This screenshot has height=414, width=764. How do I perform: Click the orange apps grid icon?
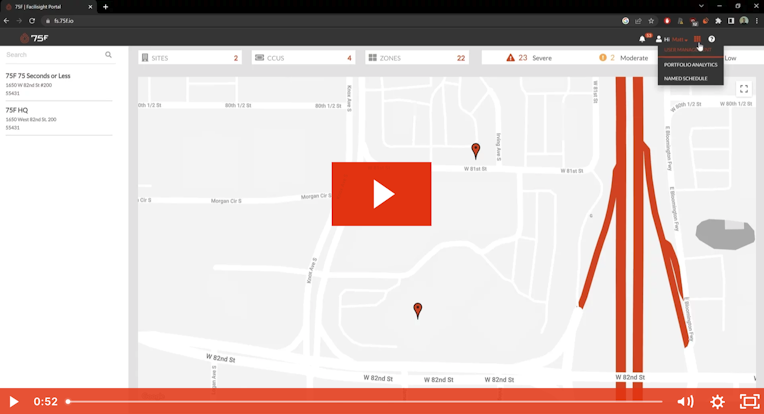coord(697,39)
